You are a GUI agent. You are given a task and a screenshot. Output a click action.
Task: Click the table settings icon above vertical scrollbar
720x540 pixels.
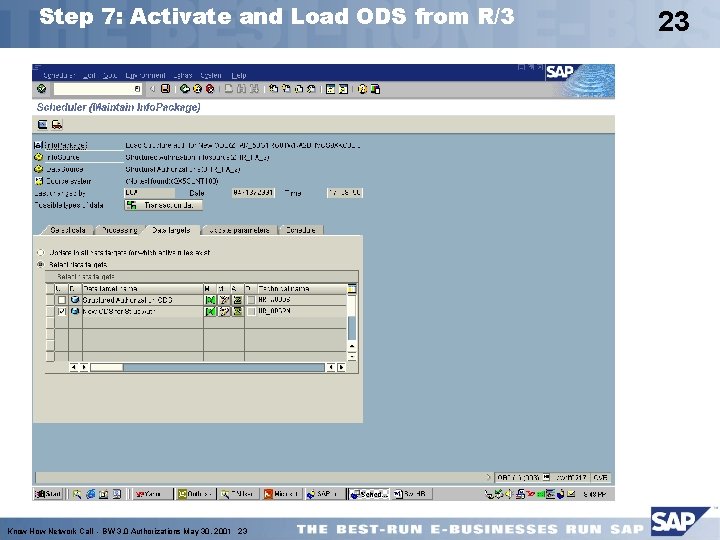click(x=352, y=288)
